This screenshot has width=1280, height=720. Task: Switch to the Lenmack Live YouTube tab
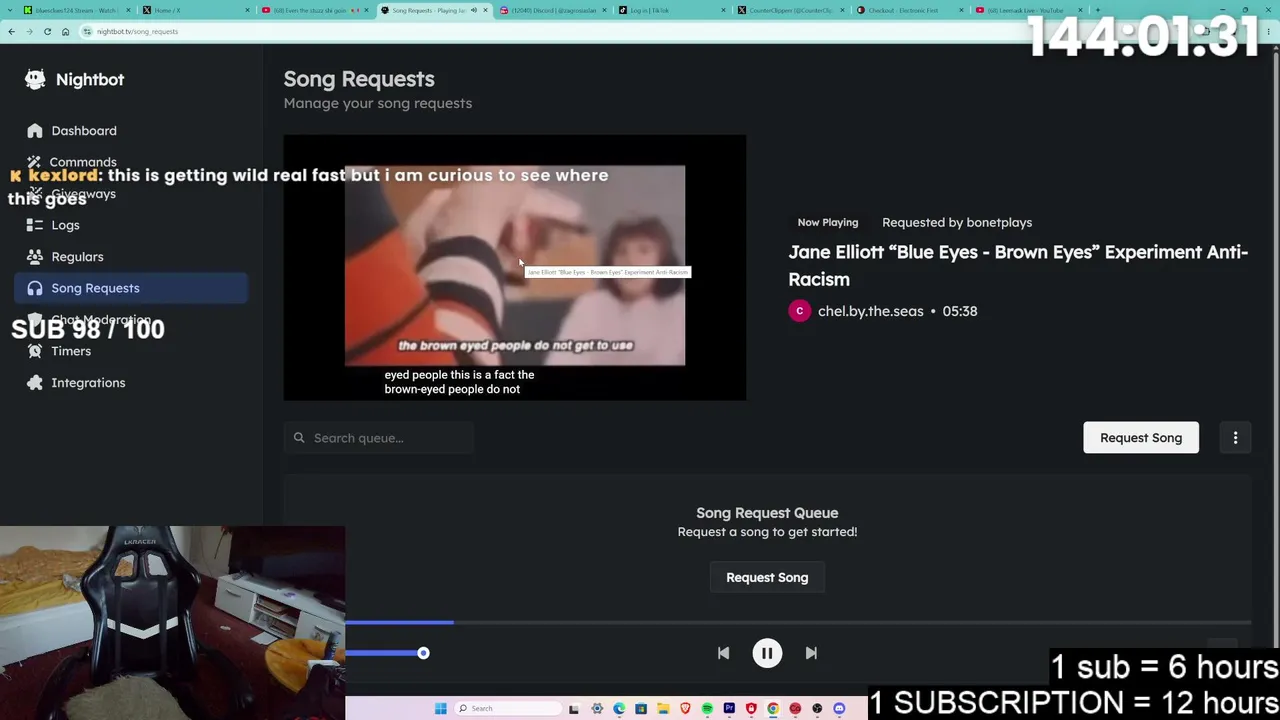(x=1027, y=10)
